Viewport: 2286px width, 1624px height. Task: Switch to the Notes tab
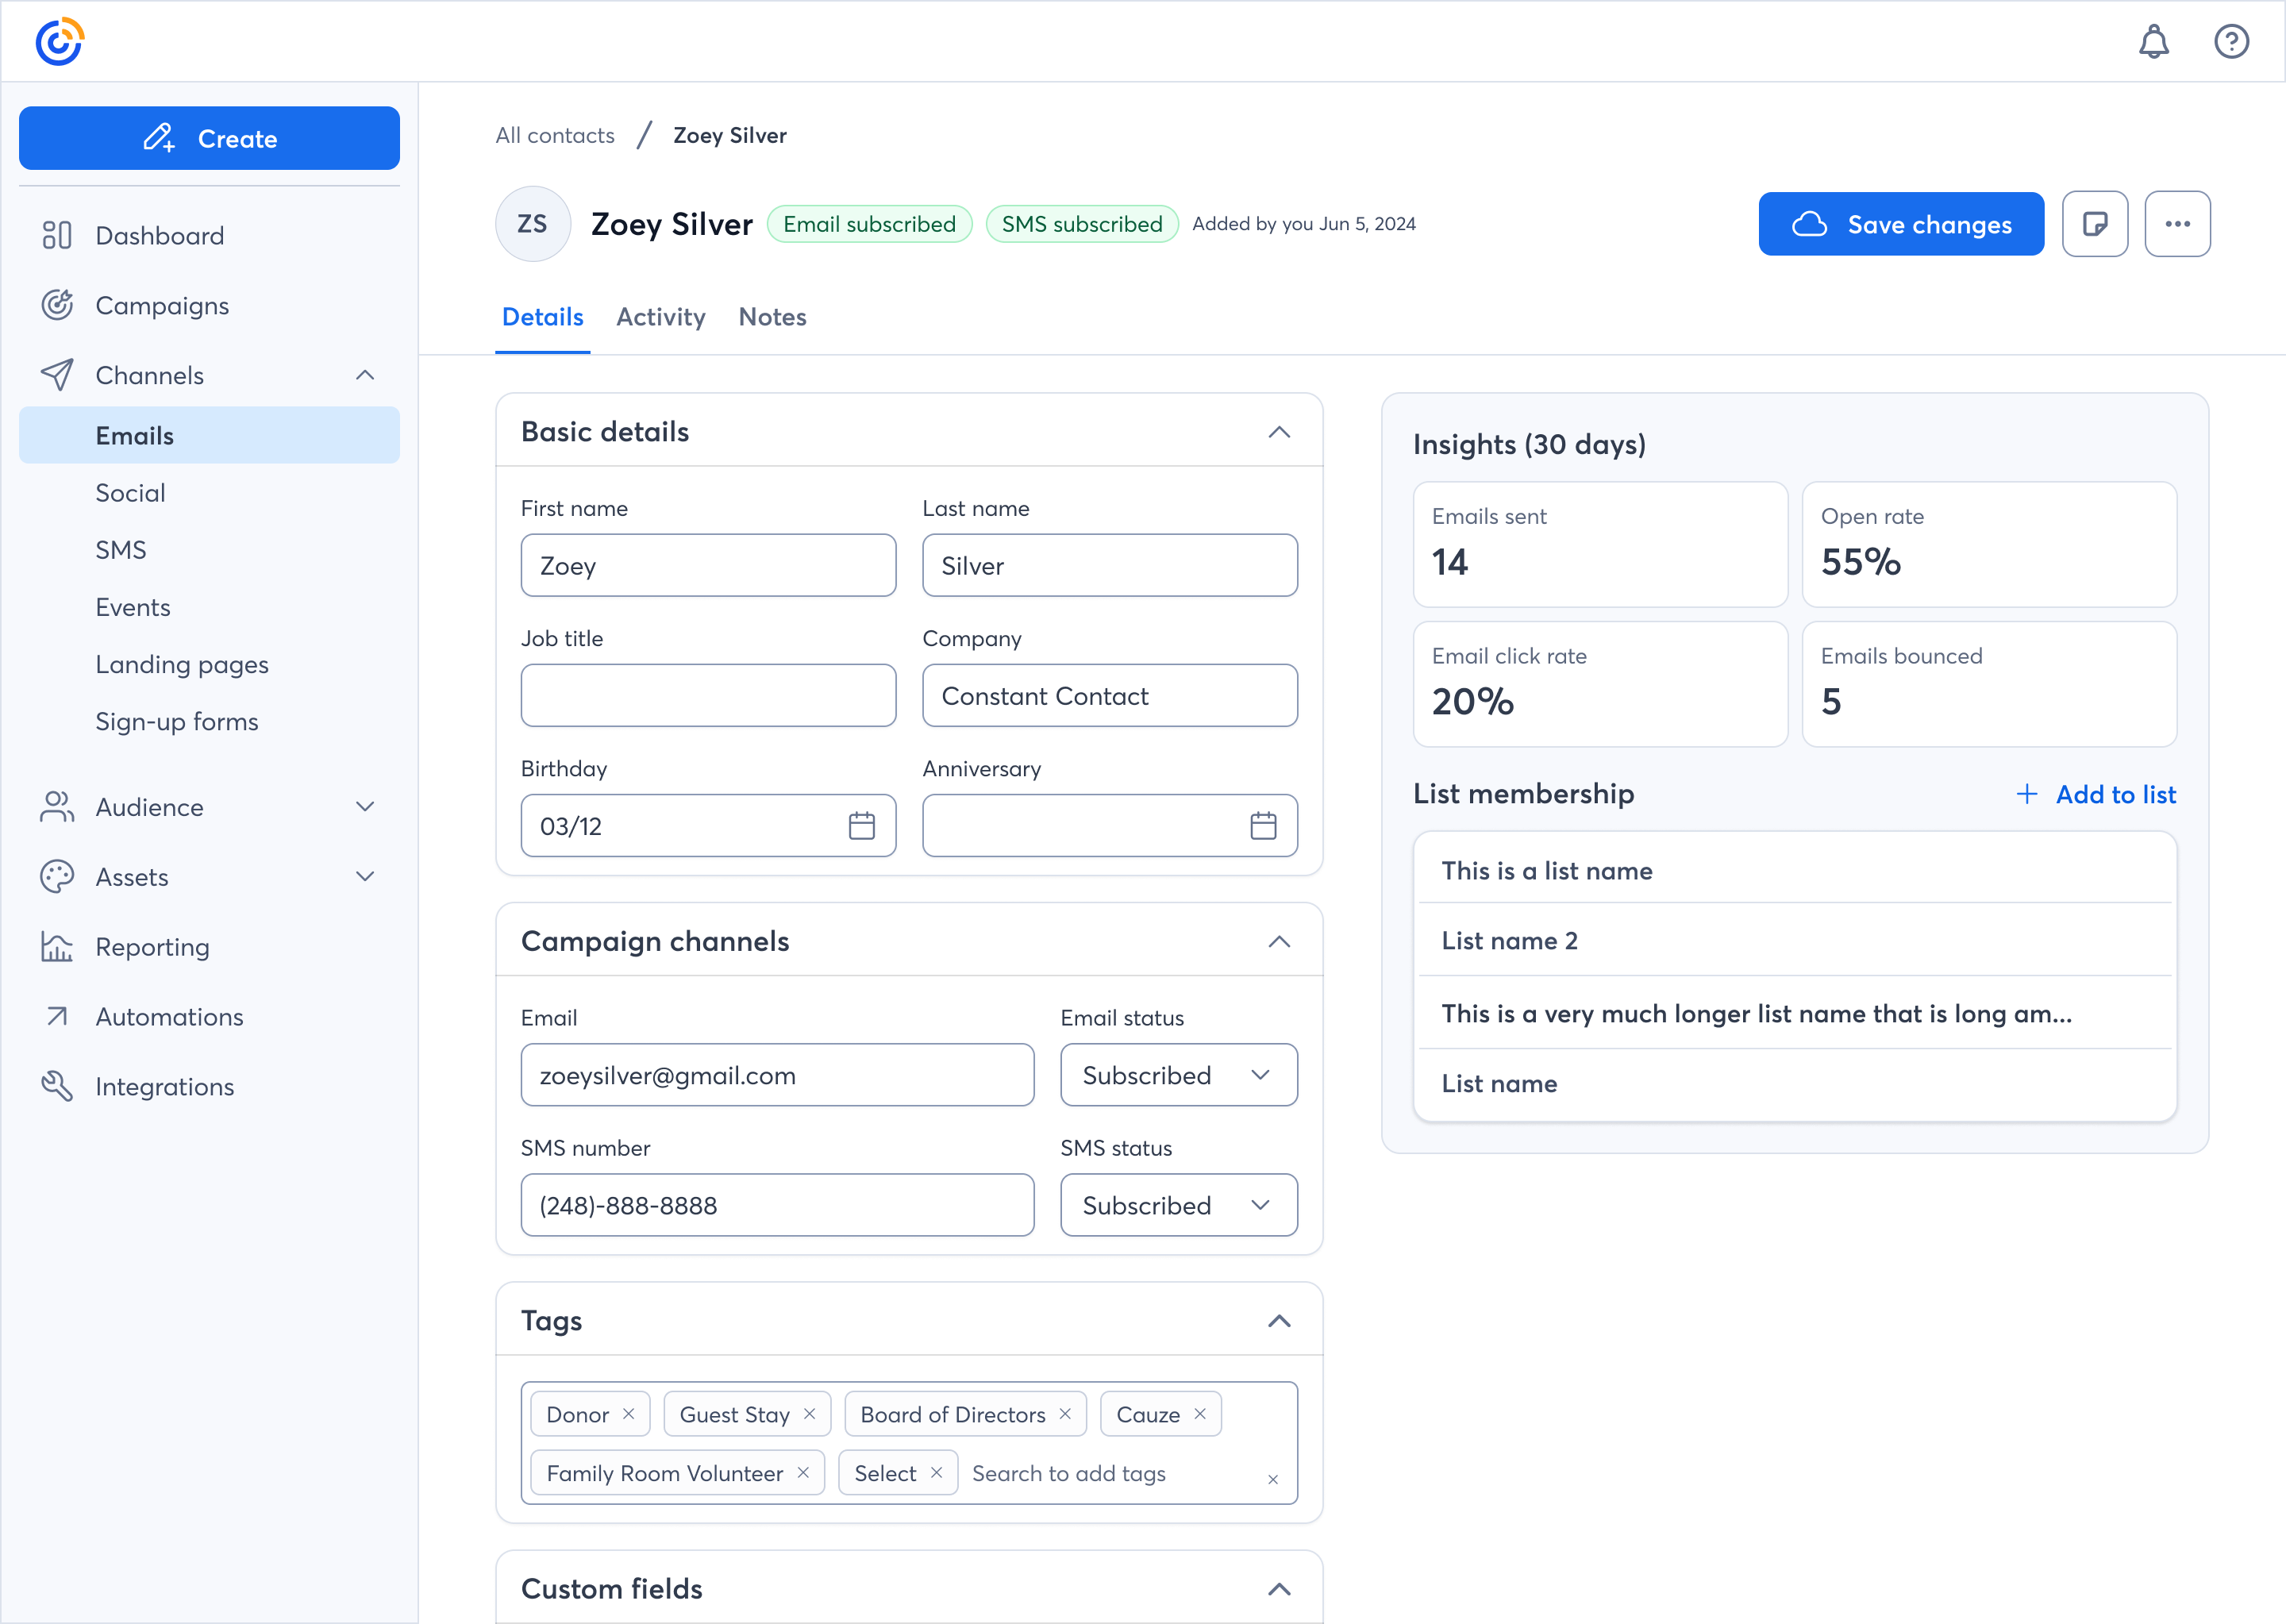(772, 317)
